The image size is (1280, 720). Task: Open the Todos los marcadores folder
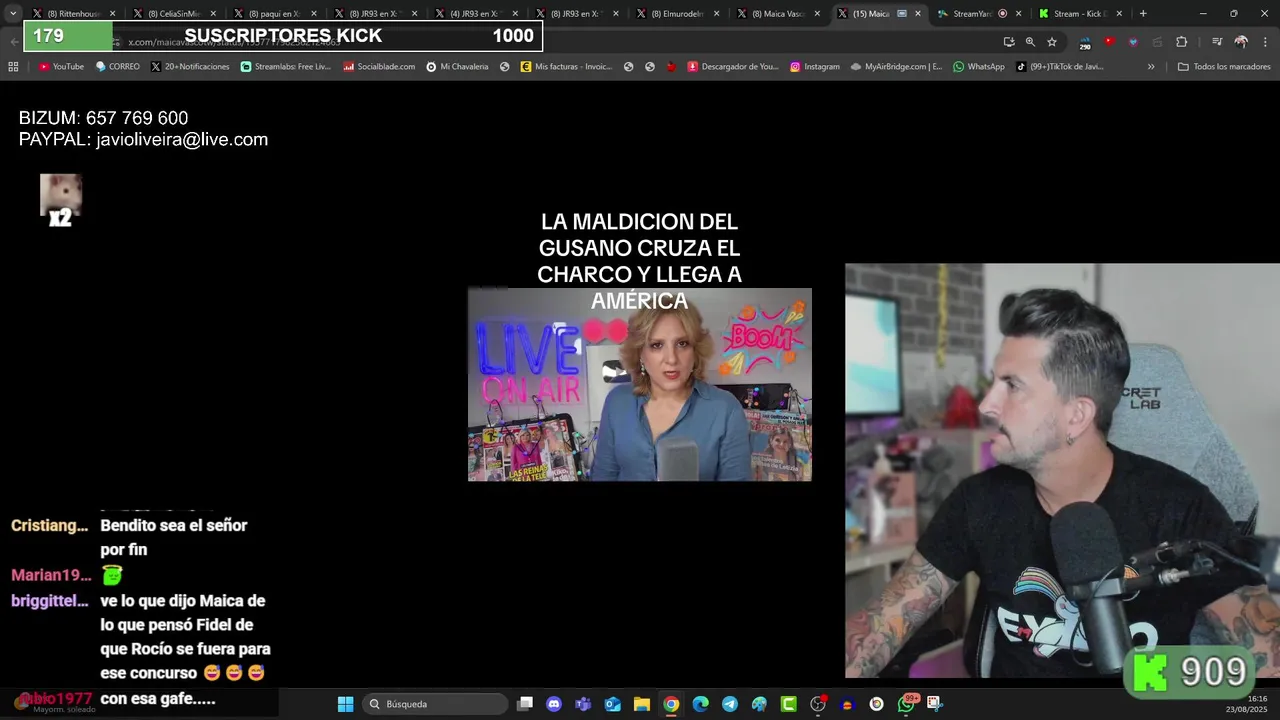[x=1224, y=67]
